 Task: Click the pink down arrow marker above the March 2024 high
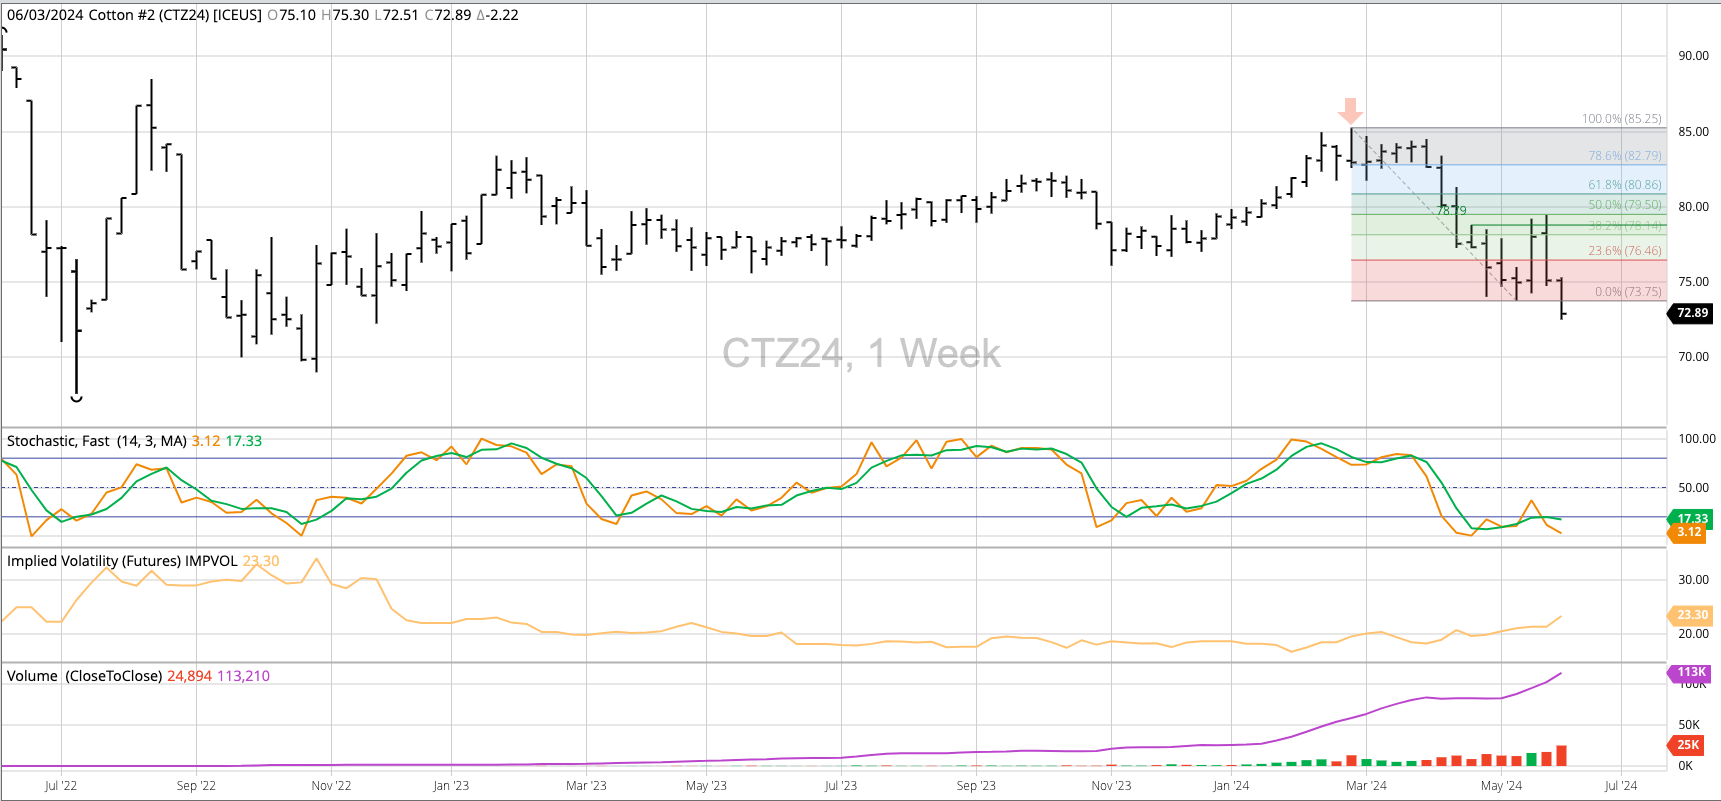[x=1351, y=110]
